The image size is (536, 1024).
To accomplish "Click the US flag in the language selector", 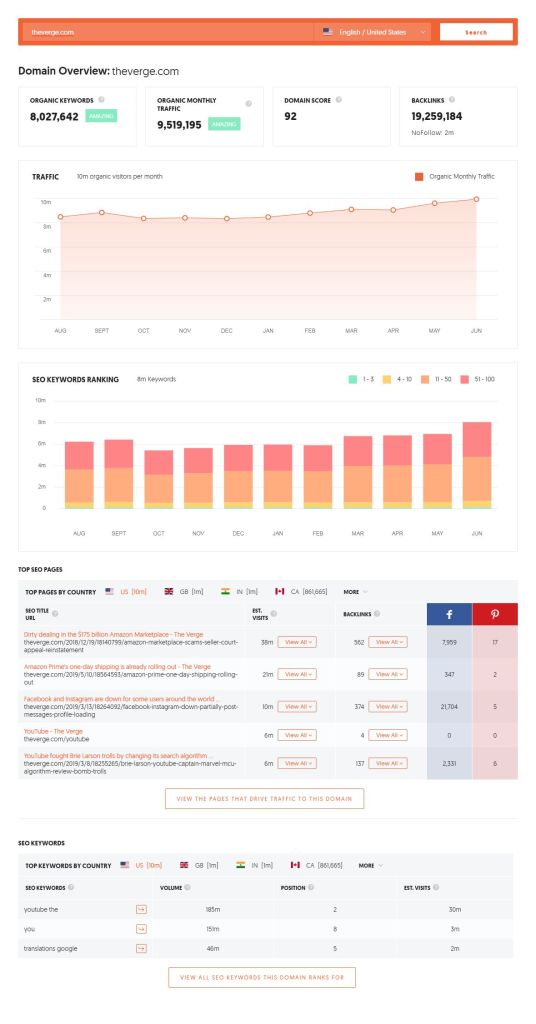I will tap(327, 31).
